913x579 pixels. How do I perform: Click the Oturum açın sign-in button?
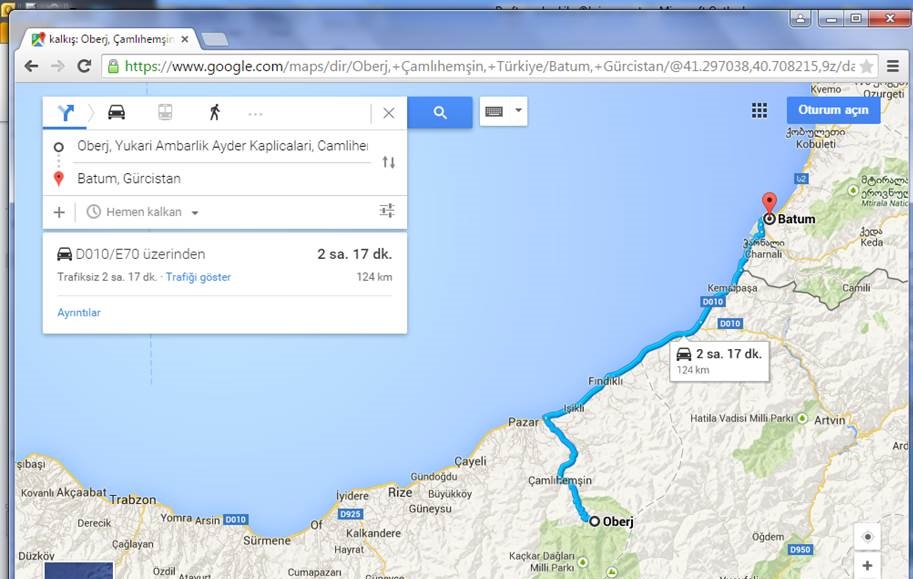(x=833, y=110)
